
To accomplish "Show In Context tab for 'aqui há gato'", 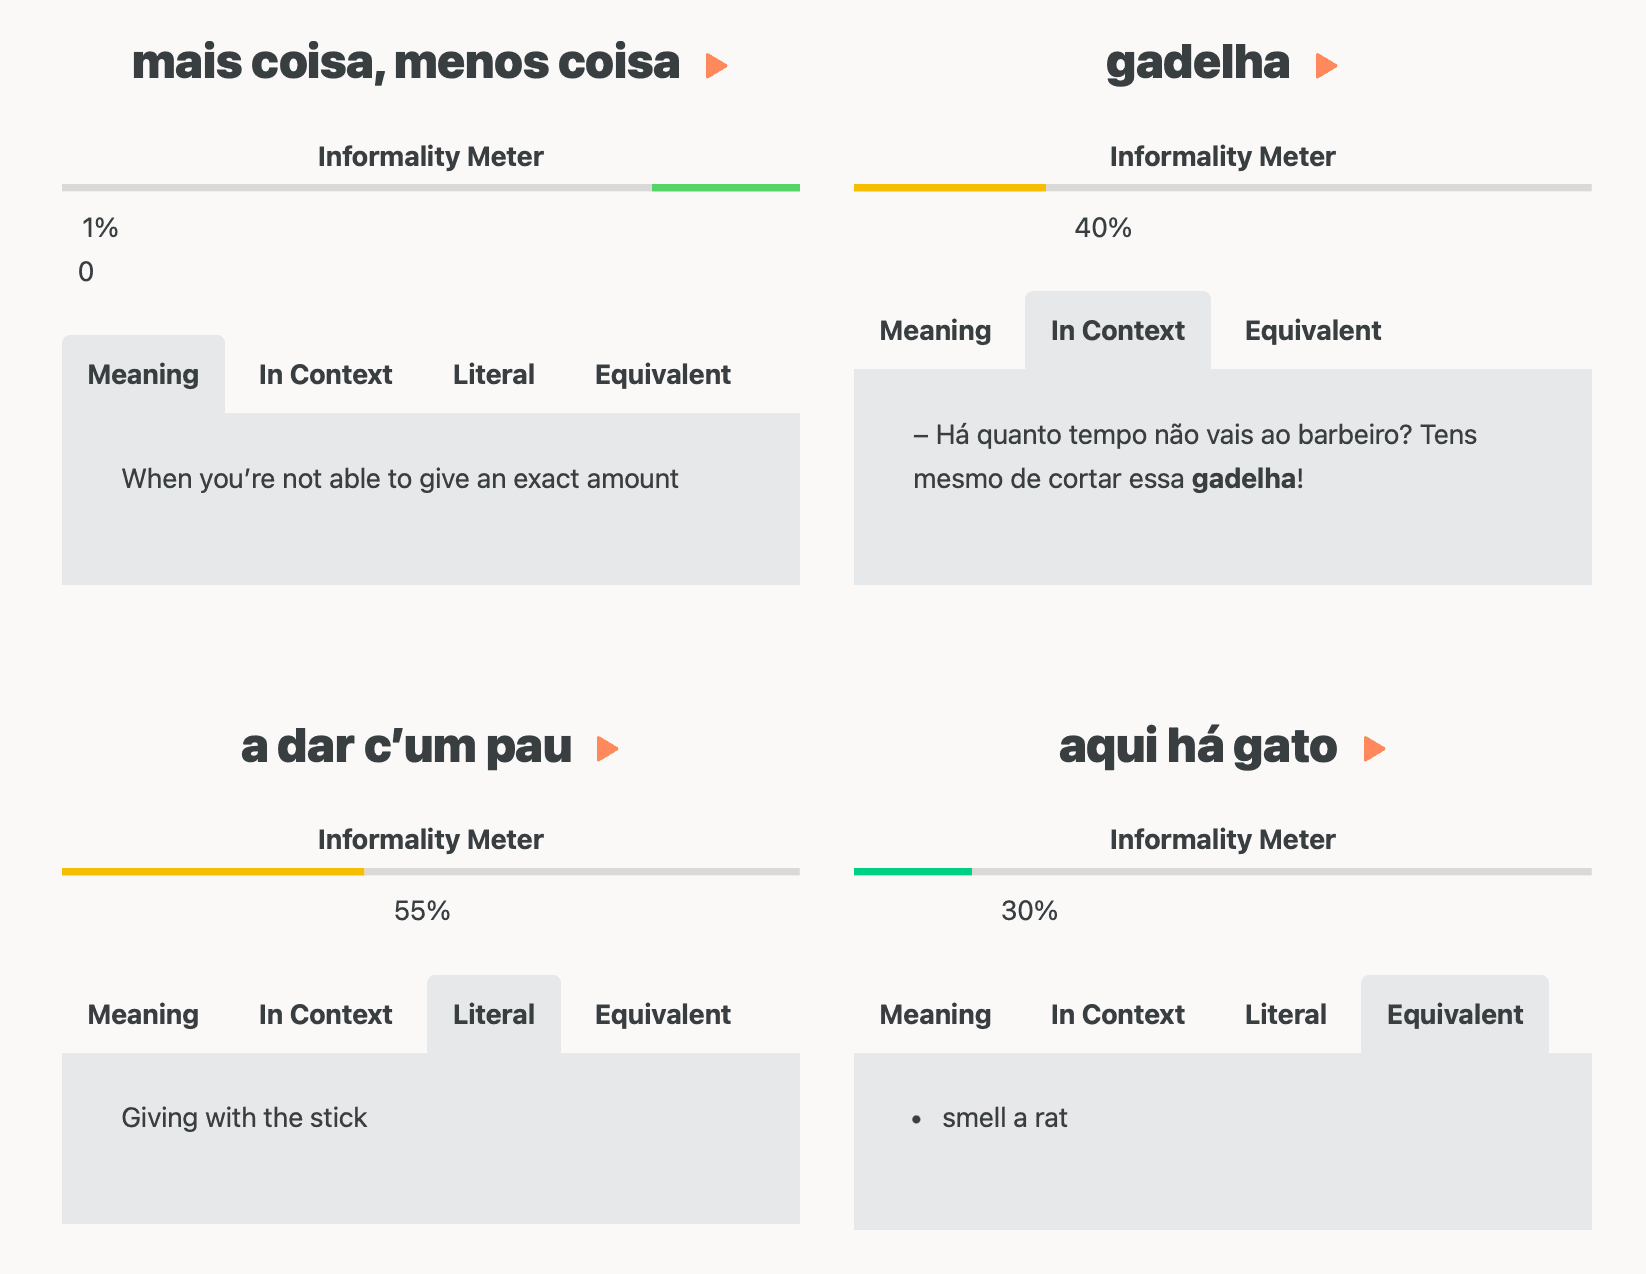I will coord(1117,1015).
